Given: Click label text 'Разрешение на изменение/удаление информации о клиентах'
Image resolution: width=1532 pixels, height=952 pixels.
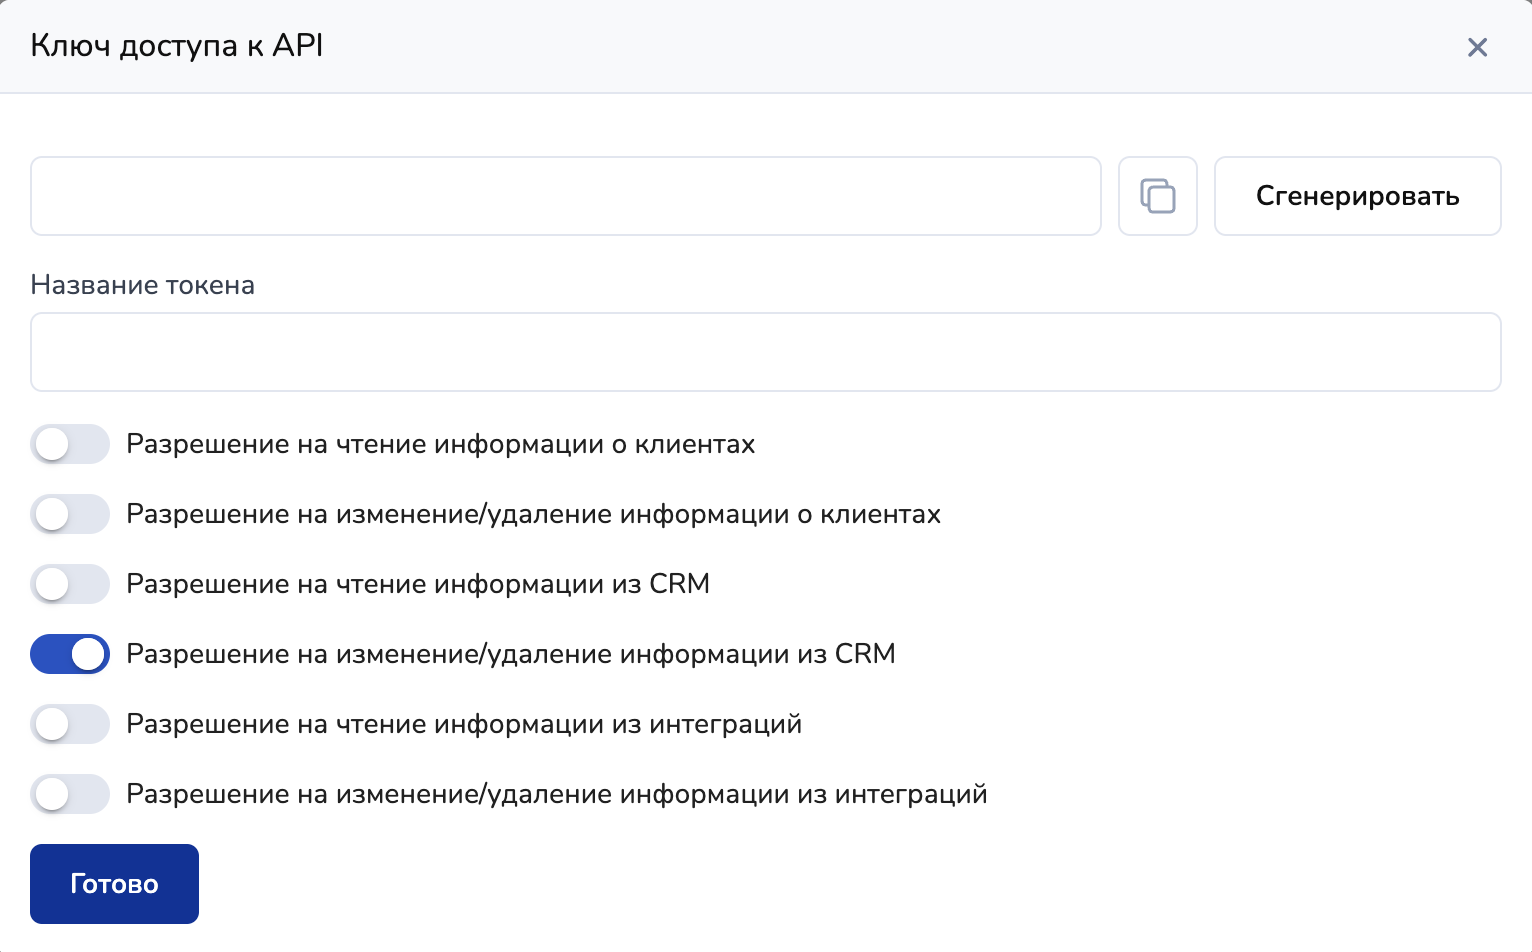Looking at the screenshot, I should (x=533, y=514).
